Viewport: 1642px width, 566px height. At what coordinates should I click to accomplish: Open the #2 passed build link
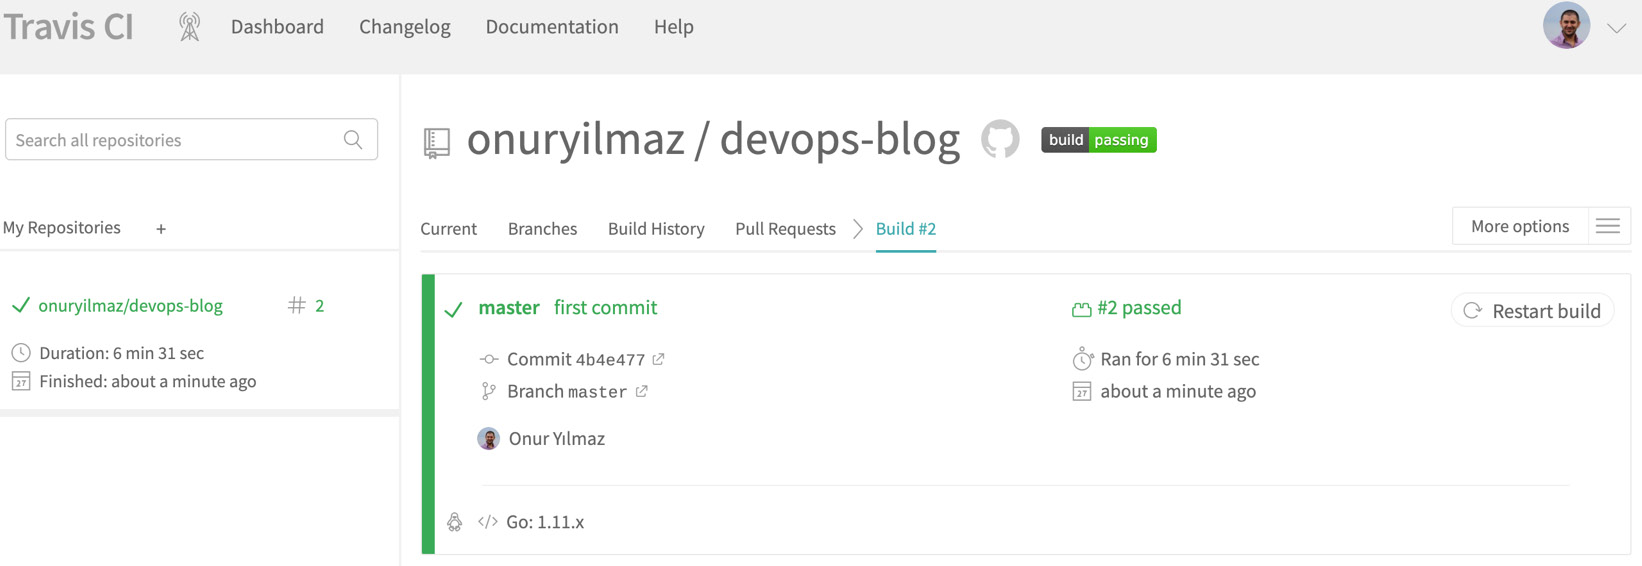click(x=1139, y=308)
